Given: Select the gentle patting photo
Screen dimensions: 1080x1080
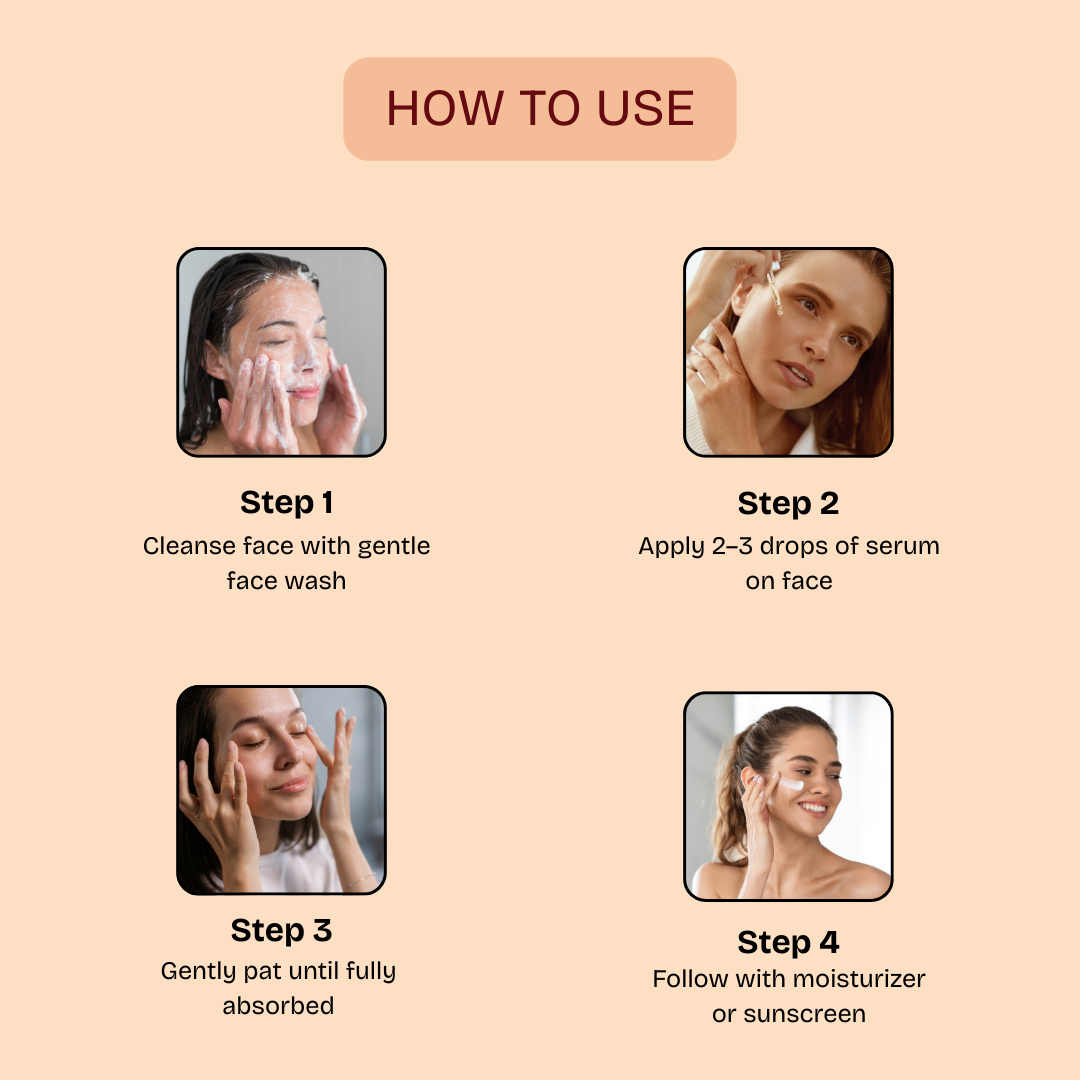Looking at the screenshot, I should click(281, 790).
